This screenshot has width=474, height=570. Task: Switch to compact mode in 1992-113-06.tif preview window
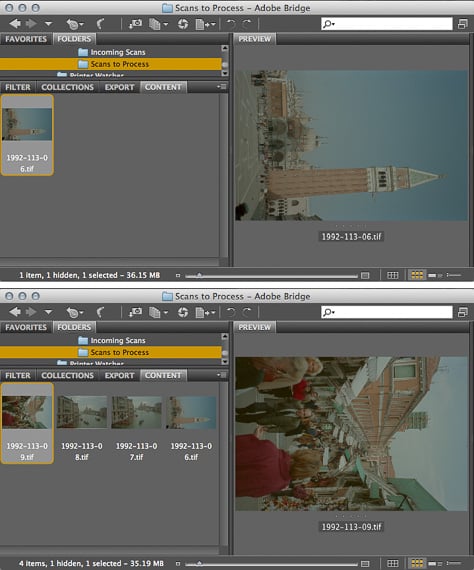463,24
